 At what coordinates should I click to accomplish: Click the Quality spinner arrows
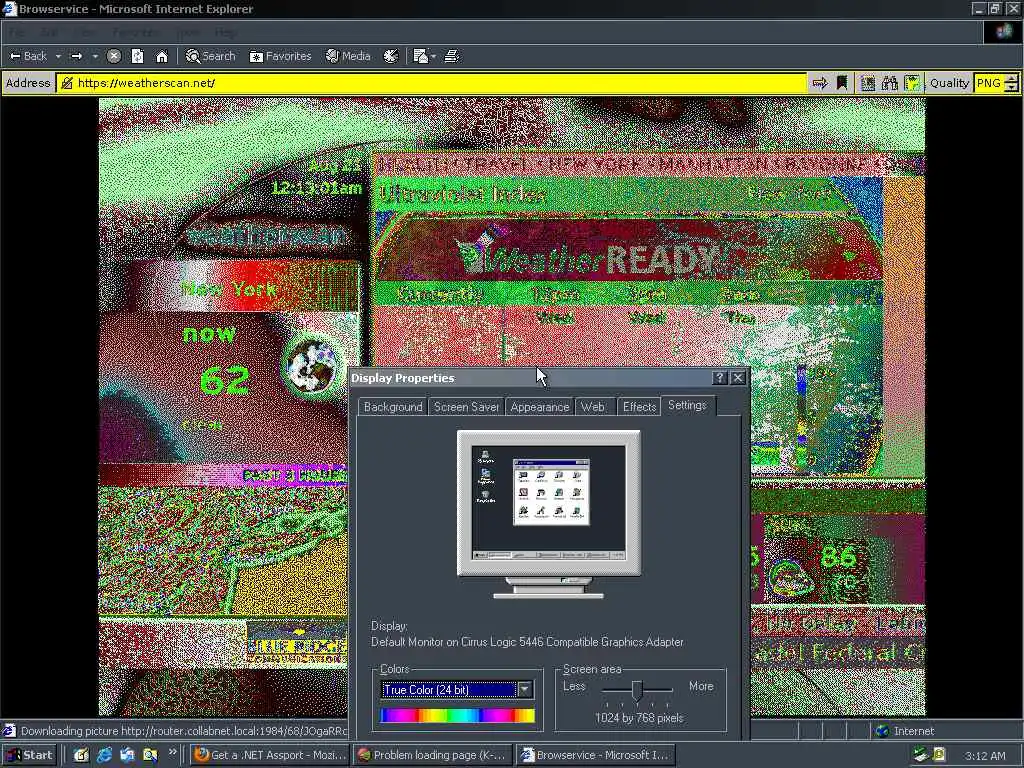[1011, 83]
